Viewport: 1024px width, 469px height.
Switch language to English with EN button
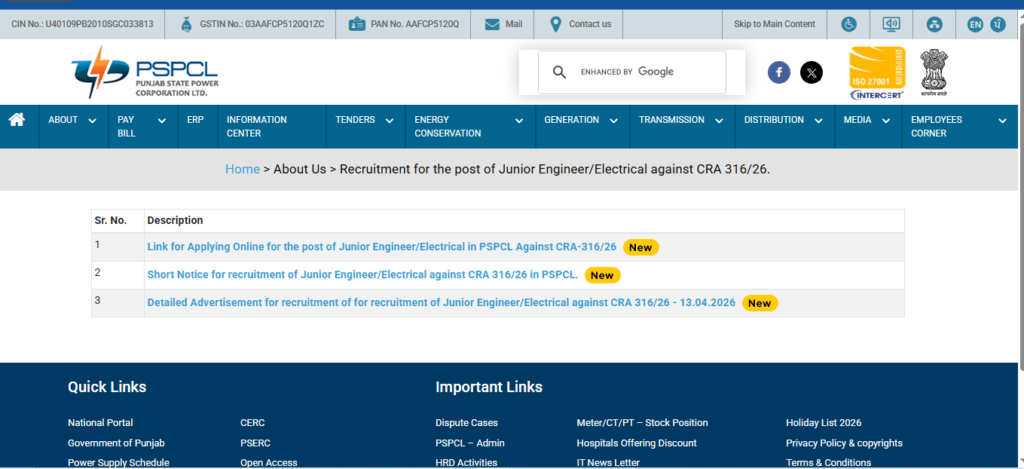975,24
